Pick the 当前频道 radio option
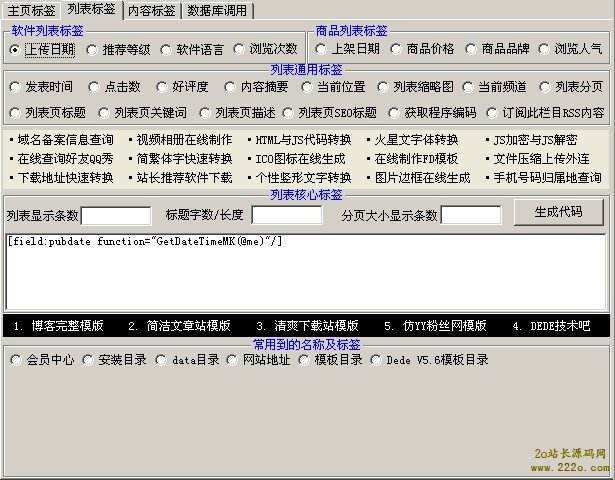The image size is (615, 480). (x=468, y=87)
